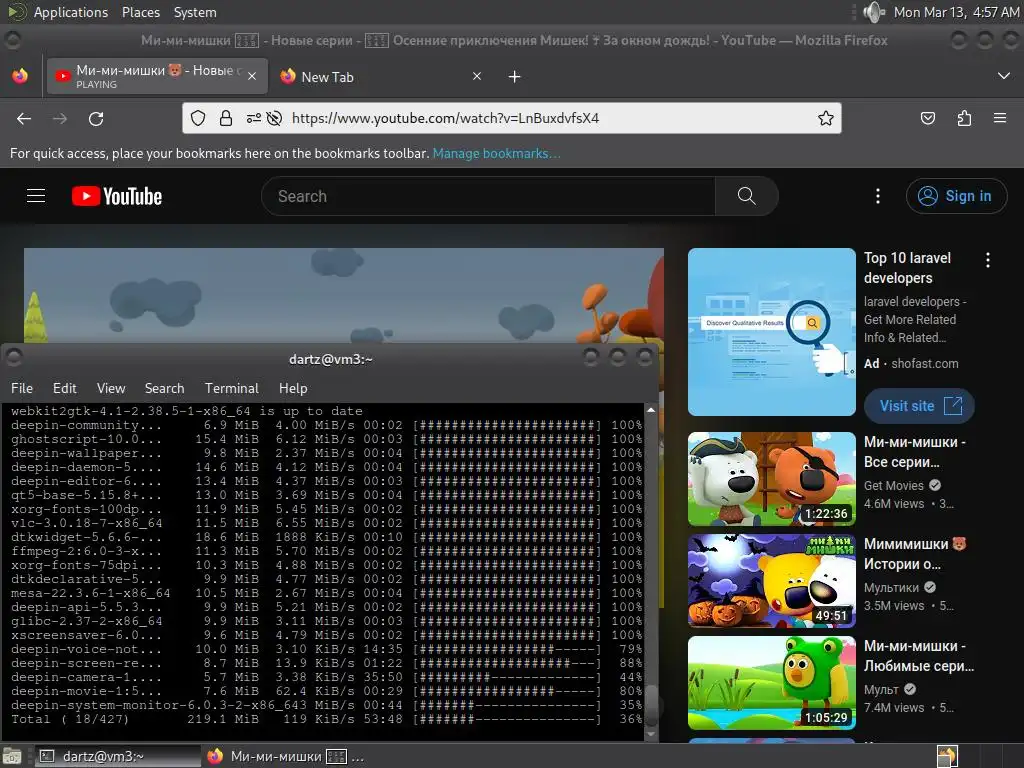The image size is (1024, 768).
Task: Open the Help menu in the terminal
Action: click(293, 388)
